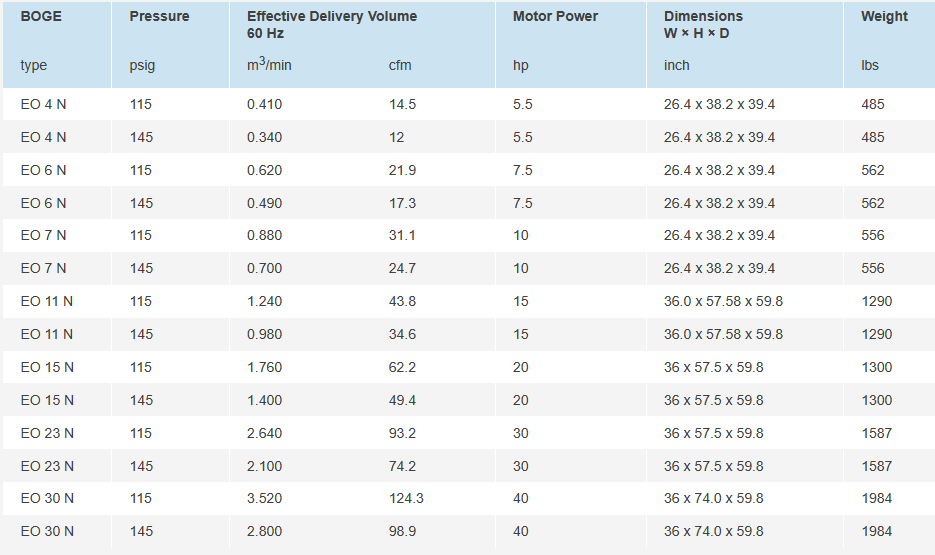Click the 36.0 x 57.58 x 59.8 dimensions in the 43.8 cfm row
The height and width of the screenshot is (555, 935).
tap(723, 301)
